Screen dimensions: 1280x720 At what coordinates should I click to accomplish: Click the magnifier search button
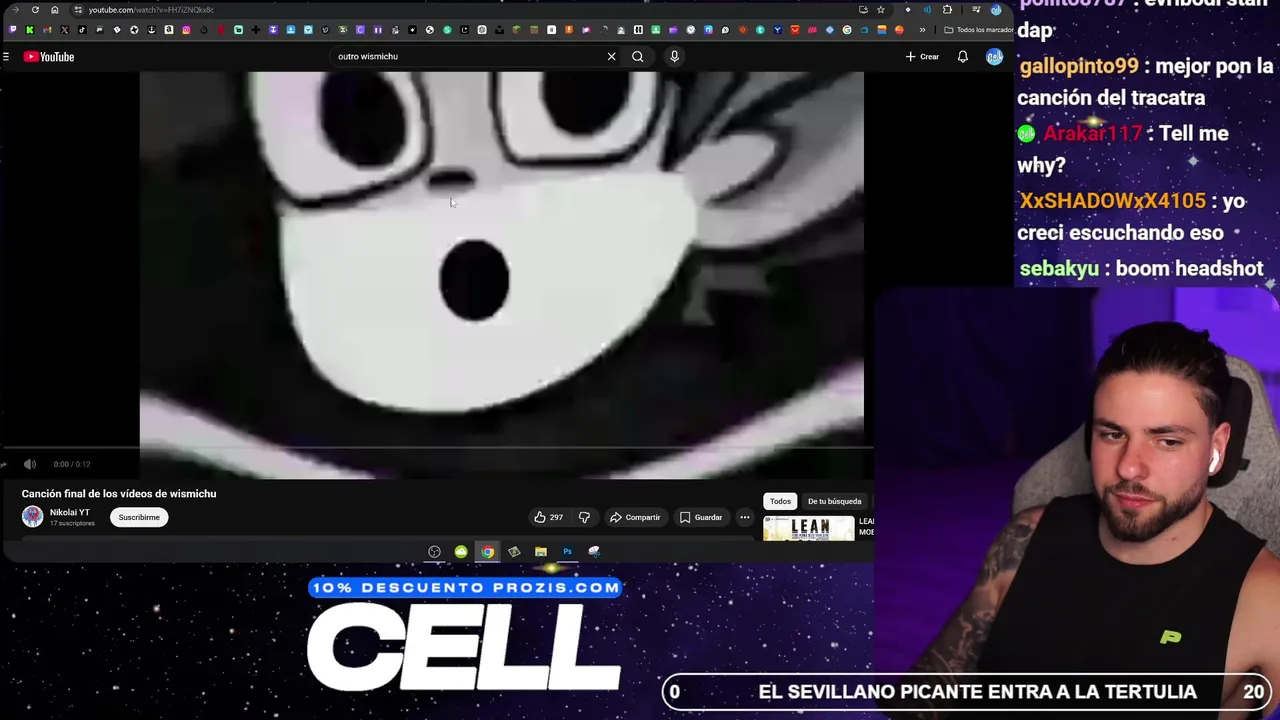(637, 57)
